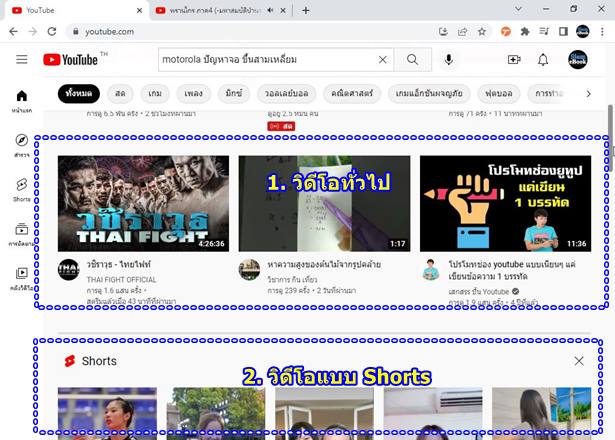Open Explore compass in sidebar
The height and width of the screenshot is (440, 615).
point(22,145)
